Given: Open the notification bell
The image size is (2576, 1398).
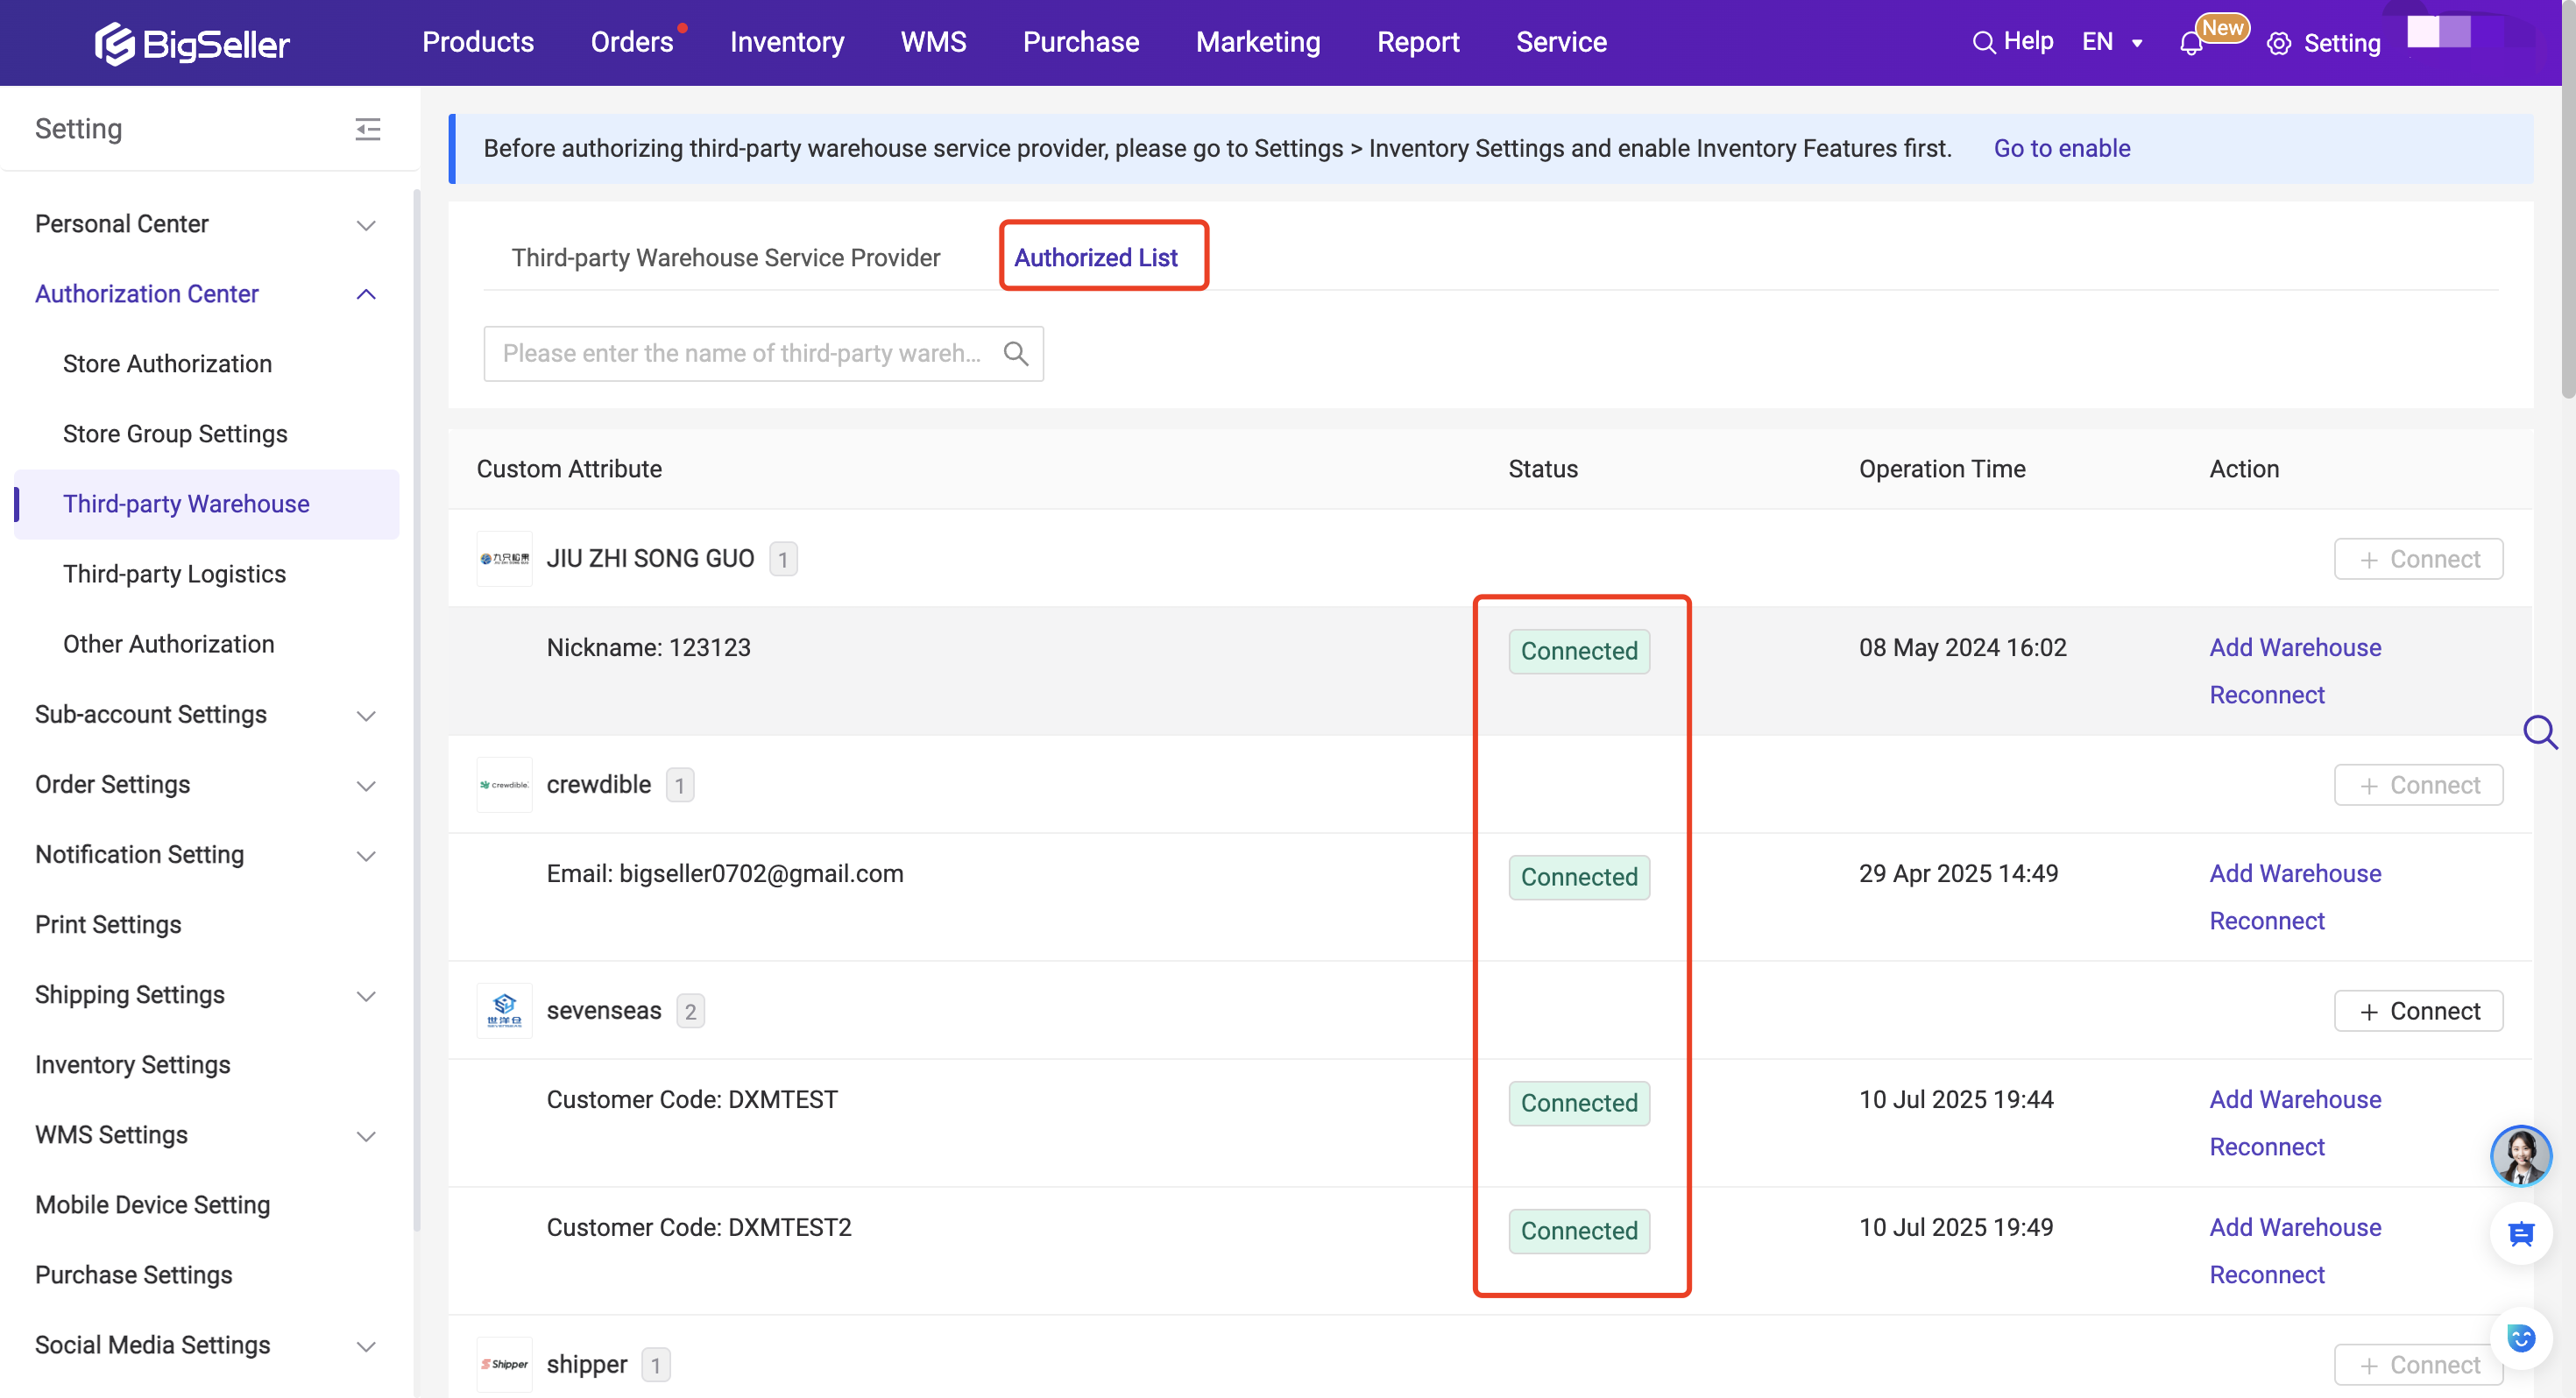Looking at the screenshot, I should coord(2190,44).
